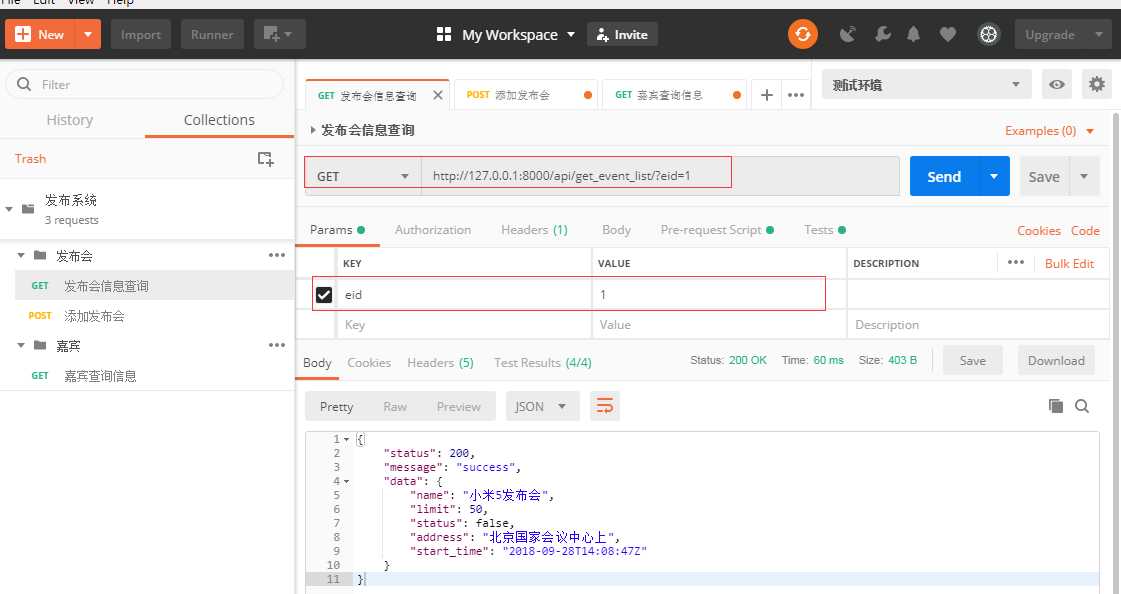Open the GET method dropdown
1121x594 pixels.
(x=363, y=176)
